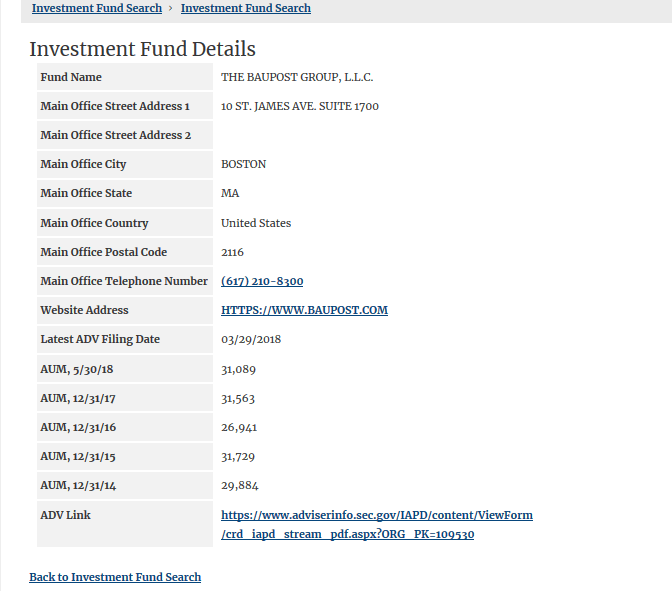The width and height of the screenshot is (672, 591).
Task: Select the AUM 12/31/14 value 29,884
Action: click(x=237, y=485)
